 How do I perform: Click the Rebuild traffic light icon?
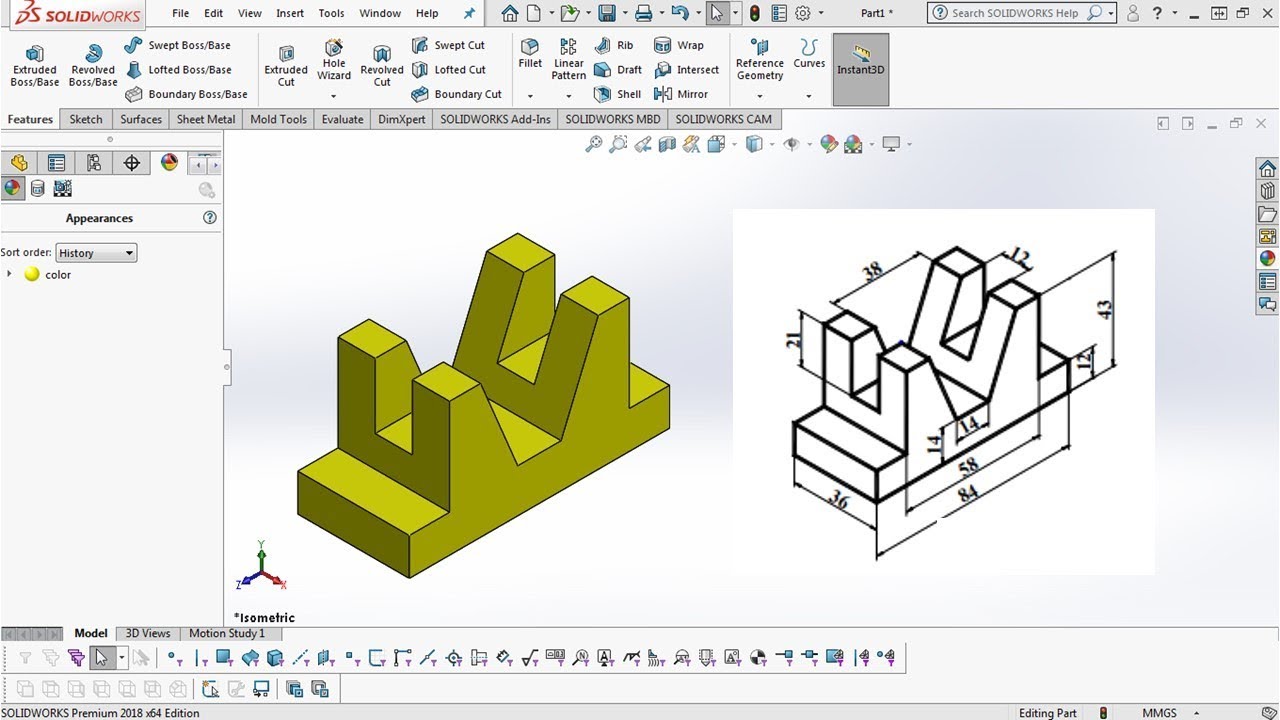tap(754, 14)
